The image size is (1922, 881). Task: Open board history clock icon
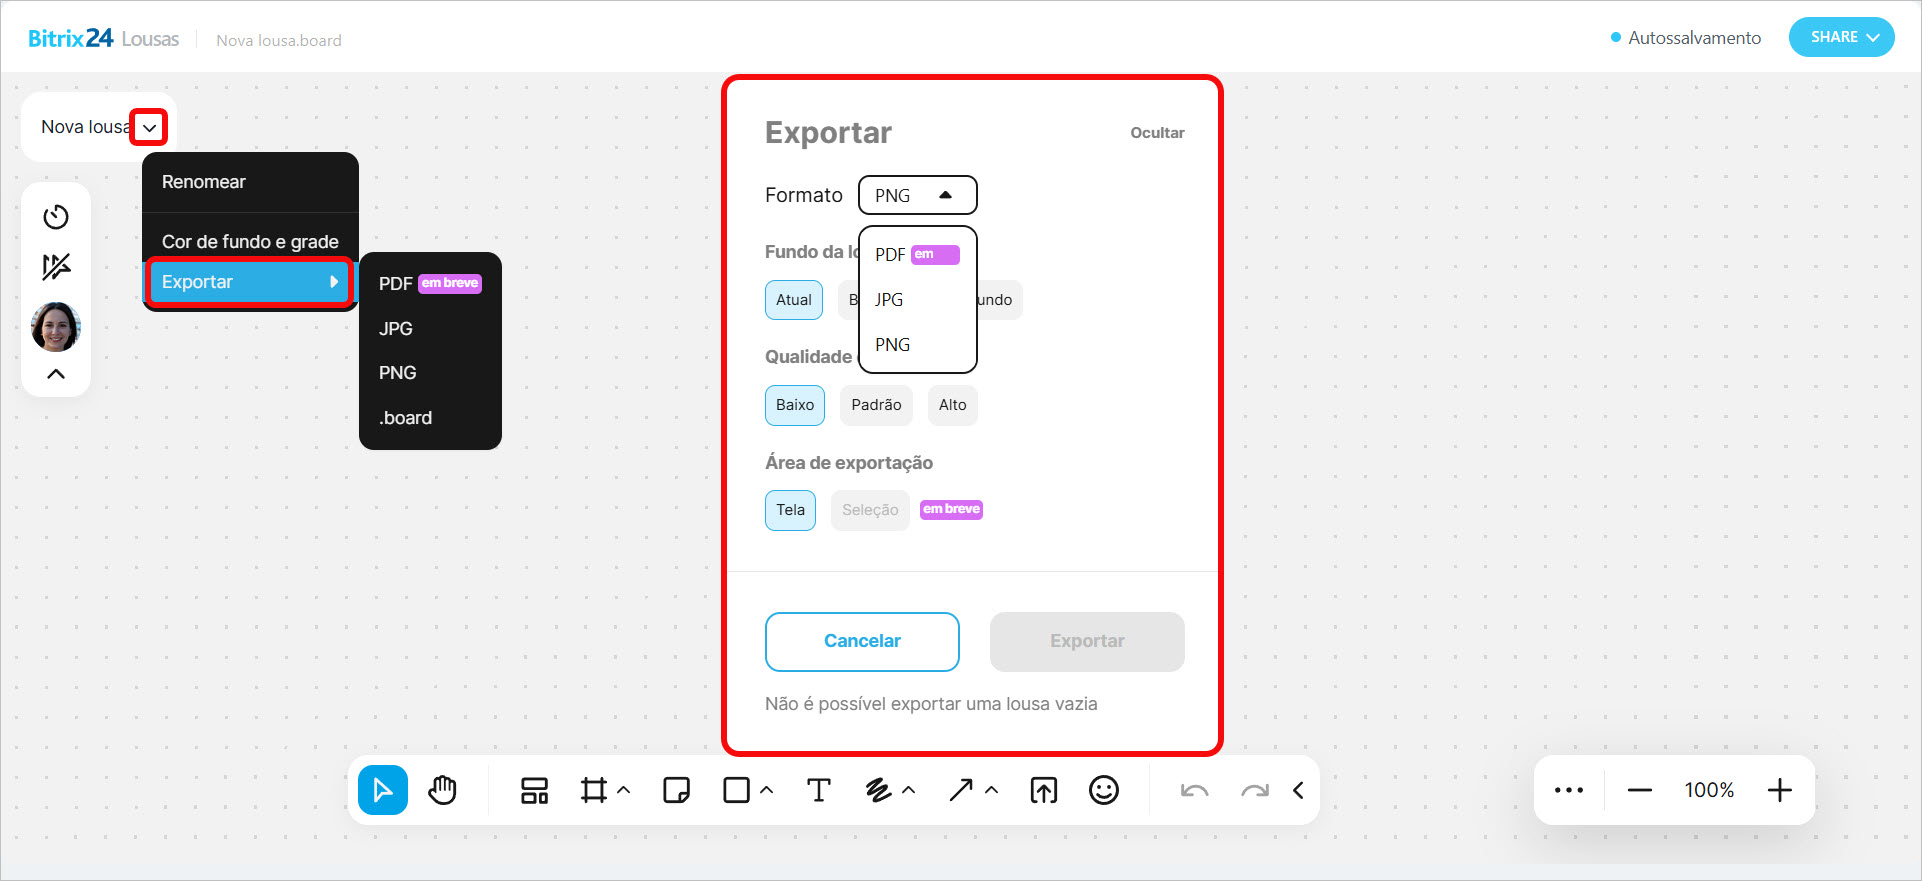coord(56,217)
